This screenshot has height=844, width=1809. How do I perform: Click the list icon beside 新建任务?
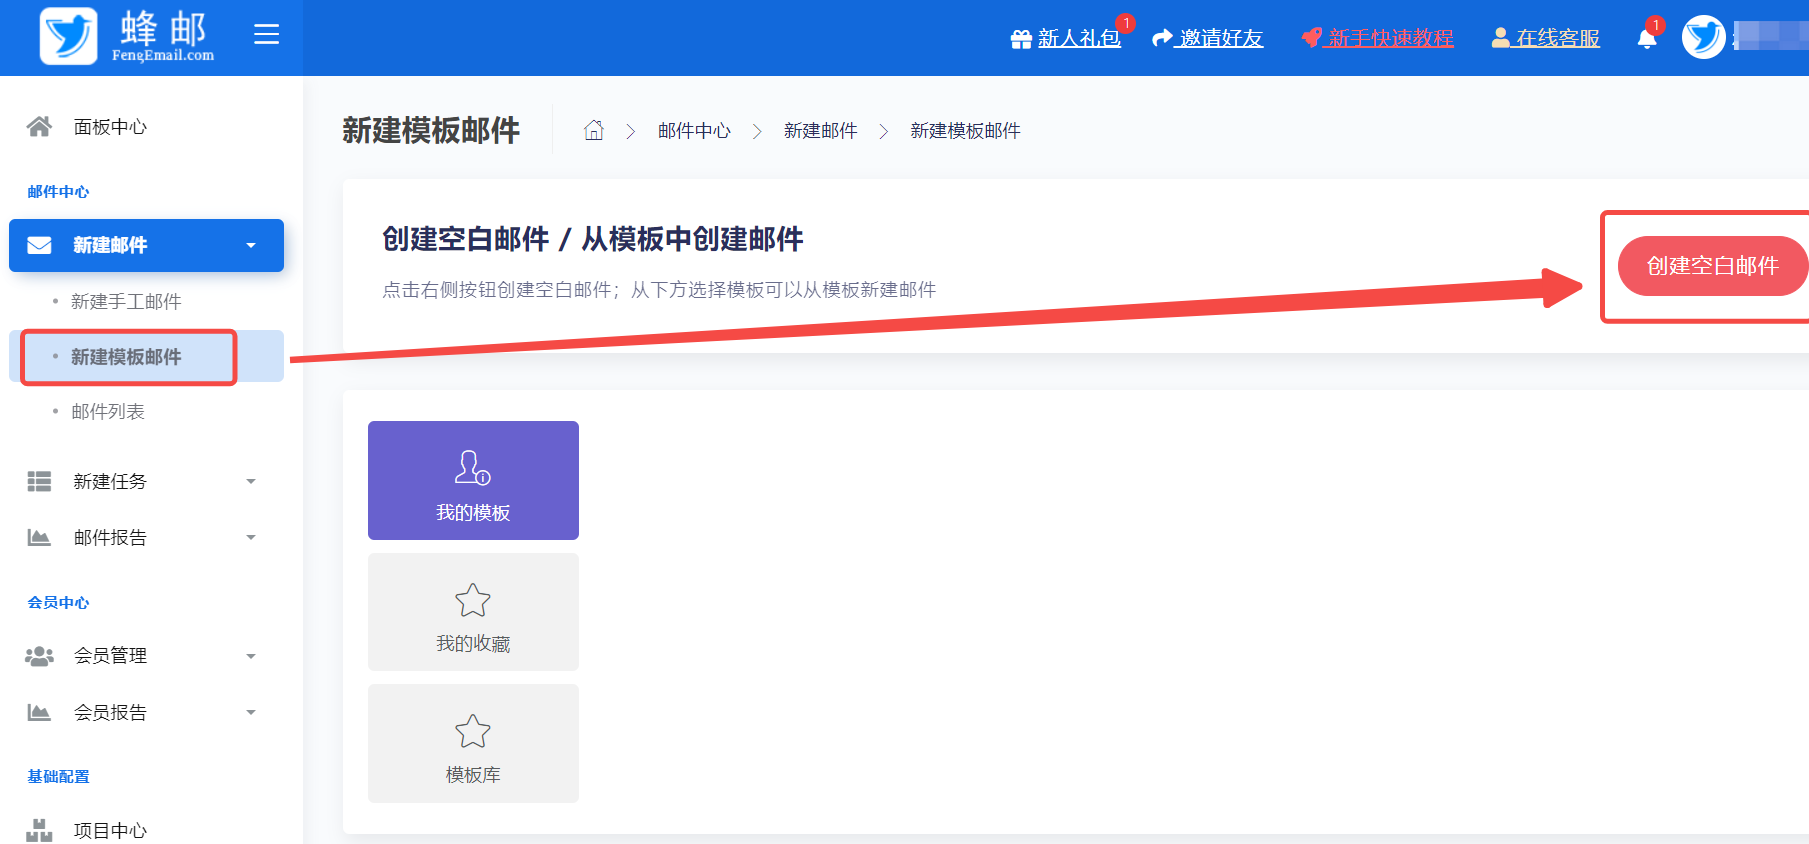(x=39, y=481)
